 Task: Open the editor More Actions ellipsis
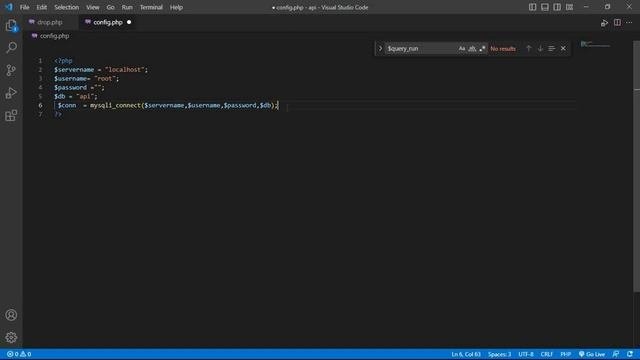pyautogui.click(x=629, y=22)
